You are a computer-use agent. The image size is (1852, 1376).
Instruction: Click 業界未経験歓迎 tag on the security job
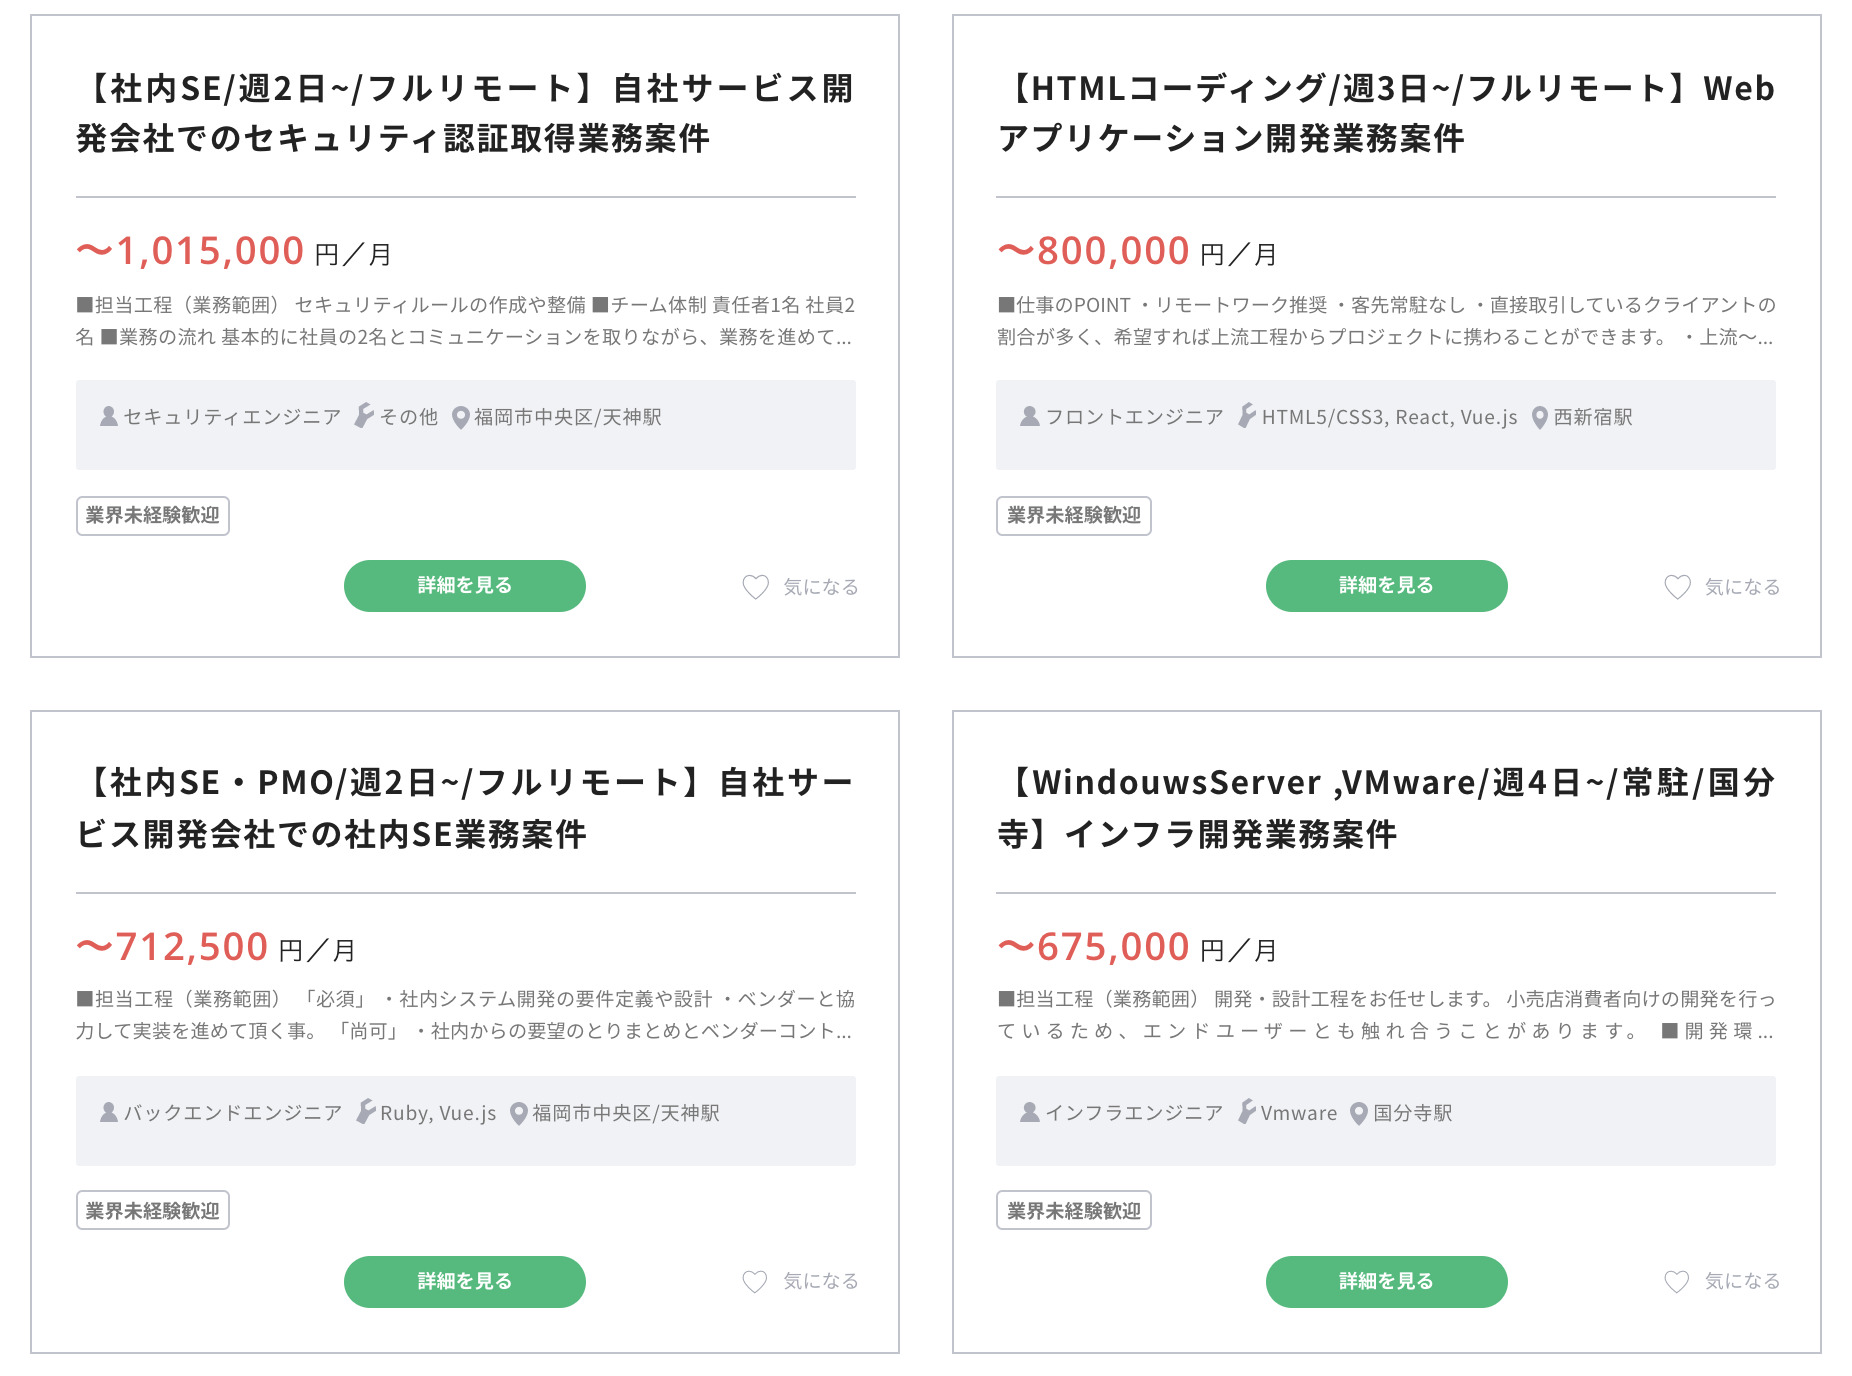tap(153, 516)
